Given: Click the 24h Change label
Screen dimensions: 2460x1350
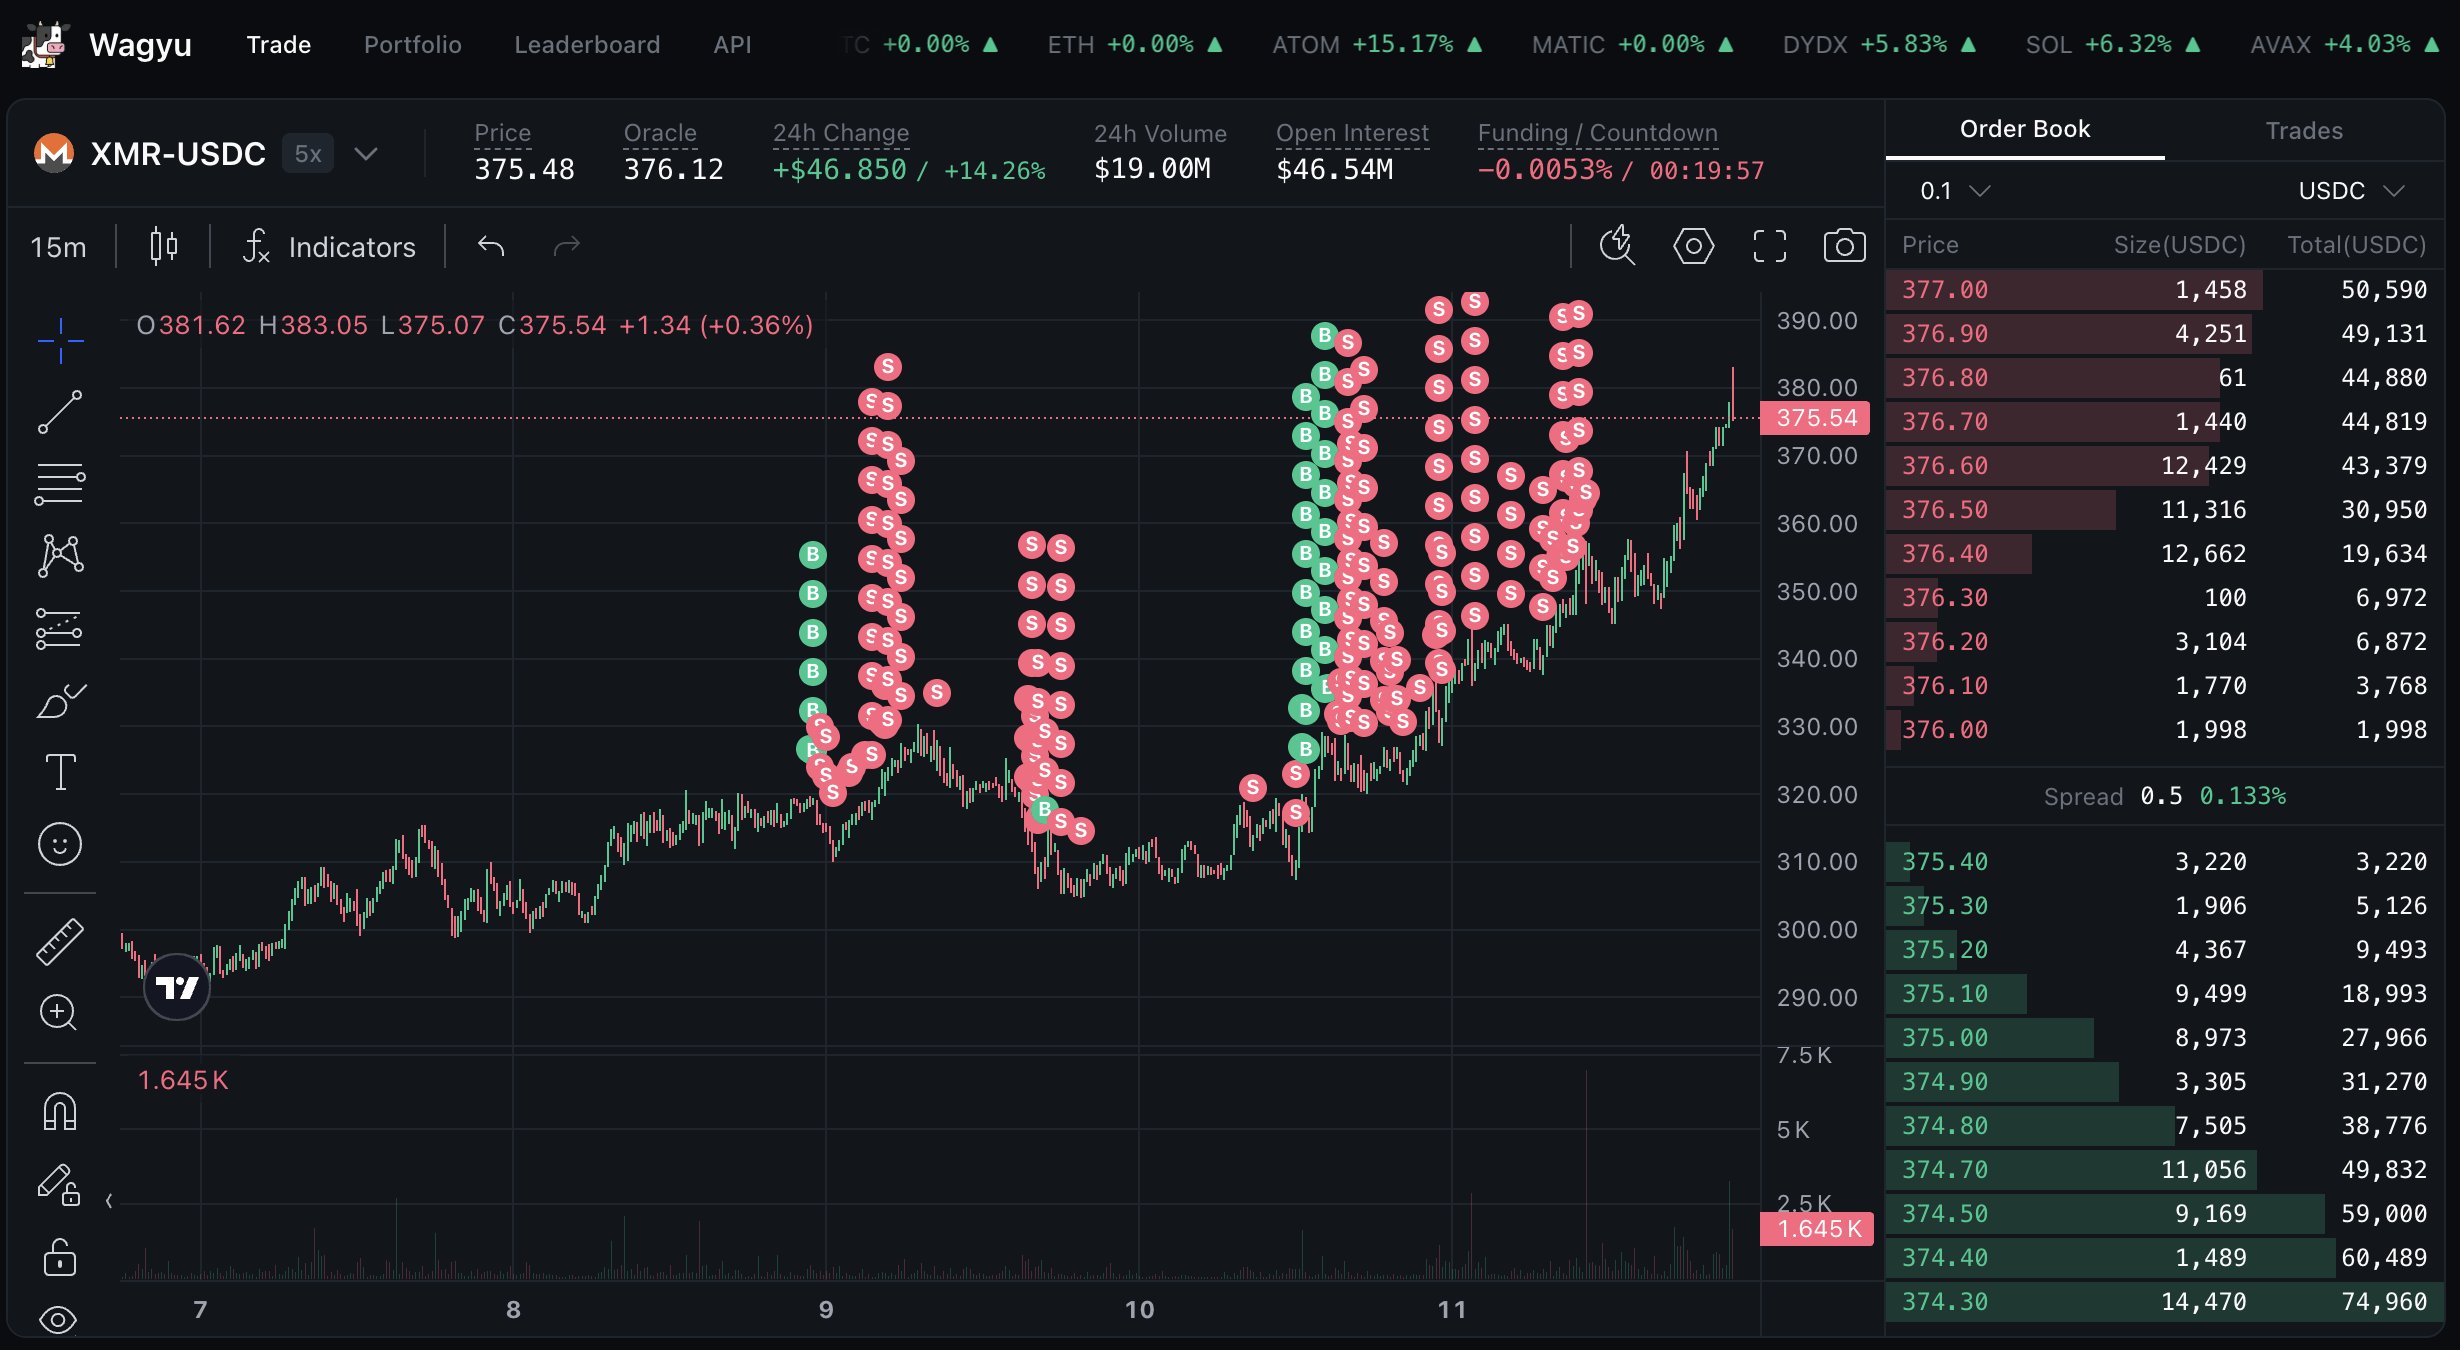Looking at the screenshot, I should [x=841, y=133].
